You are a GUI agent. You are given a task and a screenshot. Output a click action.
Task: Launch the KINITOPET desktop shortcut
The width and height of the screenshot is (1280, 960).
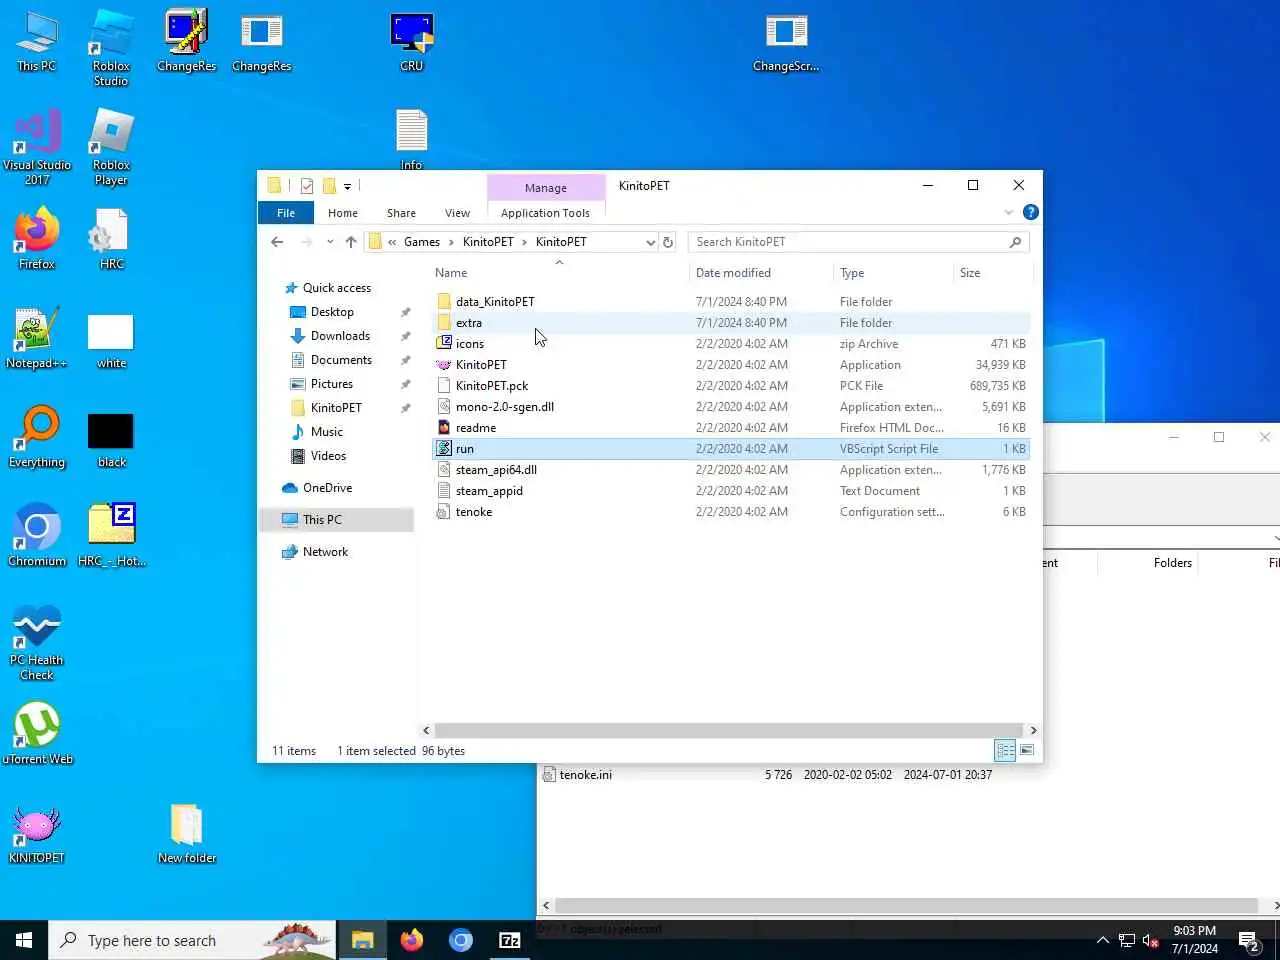click(x=37, y=833)
